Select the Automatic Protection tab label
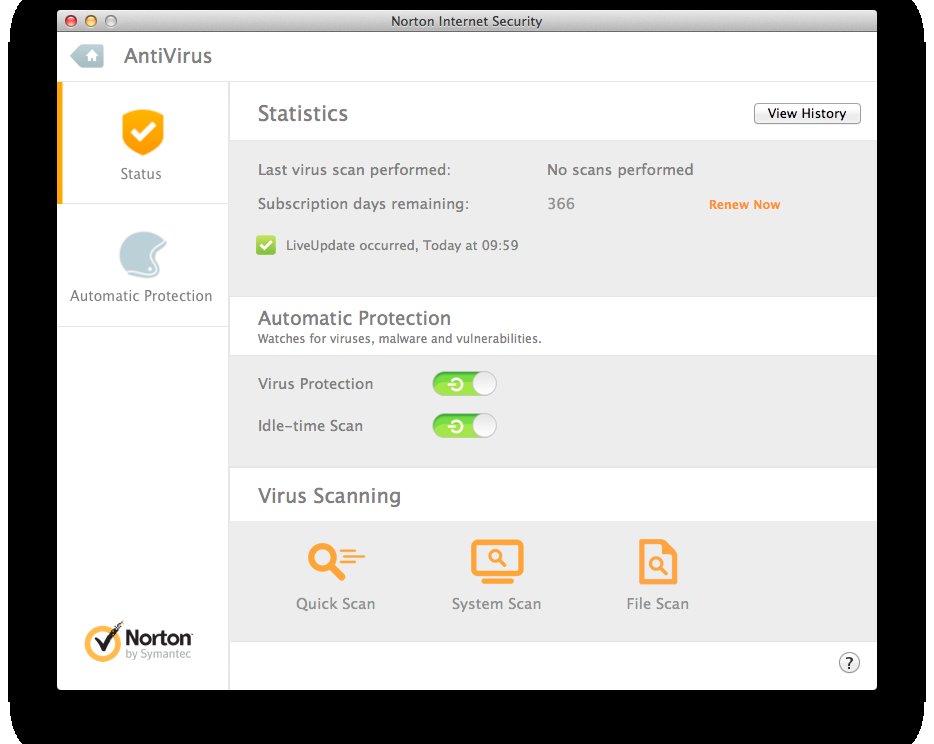934x744 pixels. coord(141,296)
